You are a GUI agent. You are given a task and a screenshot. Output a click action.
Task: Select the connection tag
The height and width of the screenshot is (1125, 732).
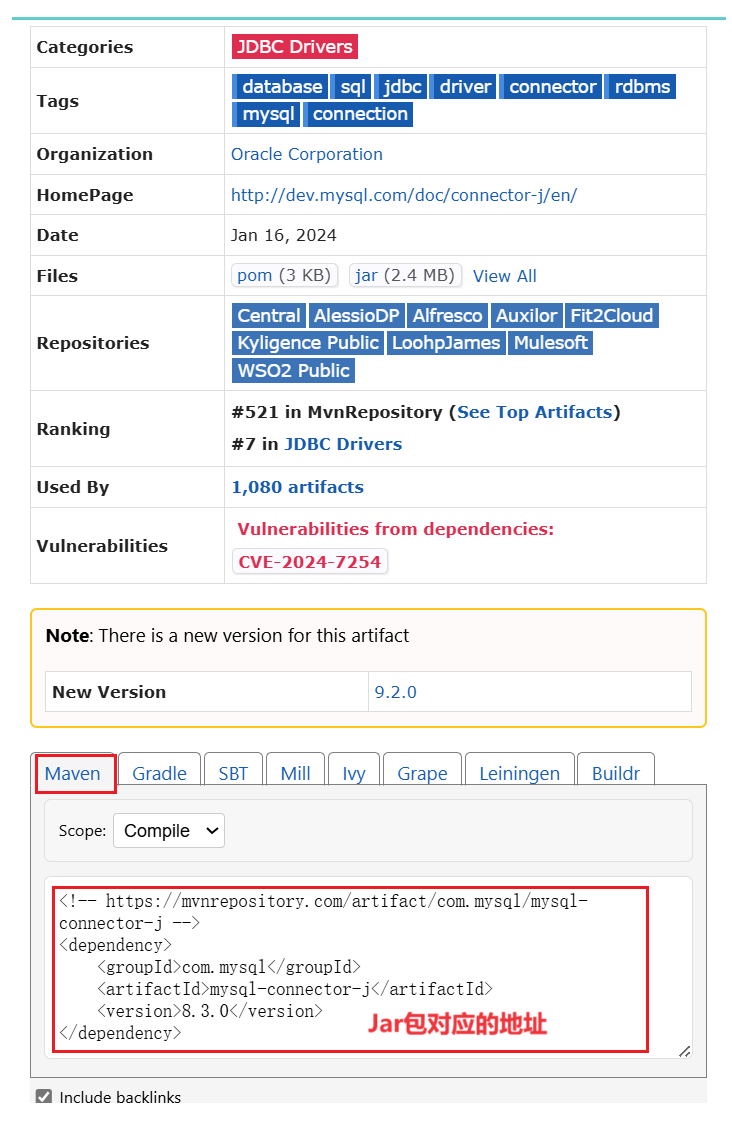point(359,114)
